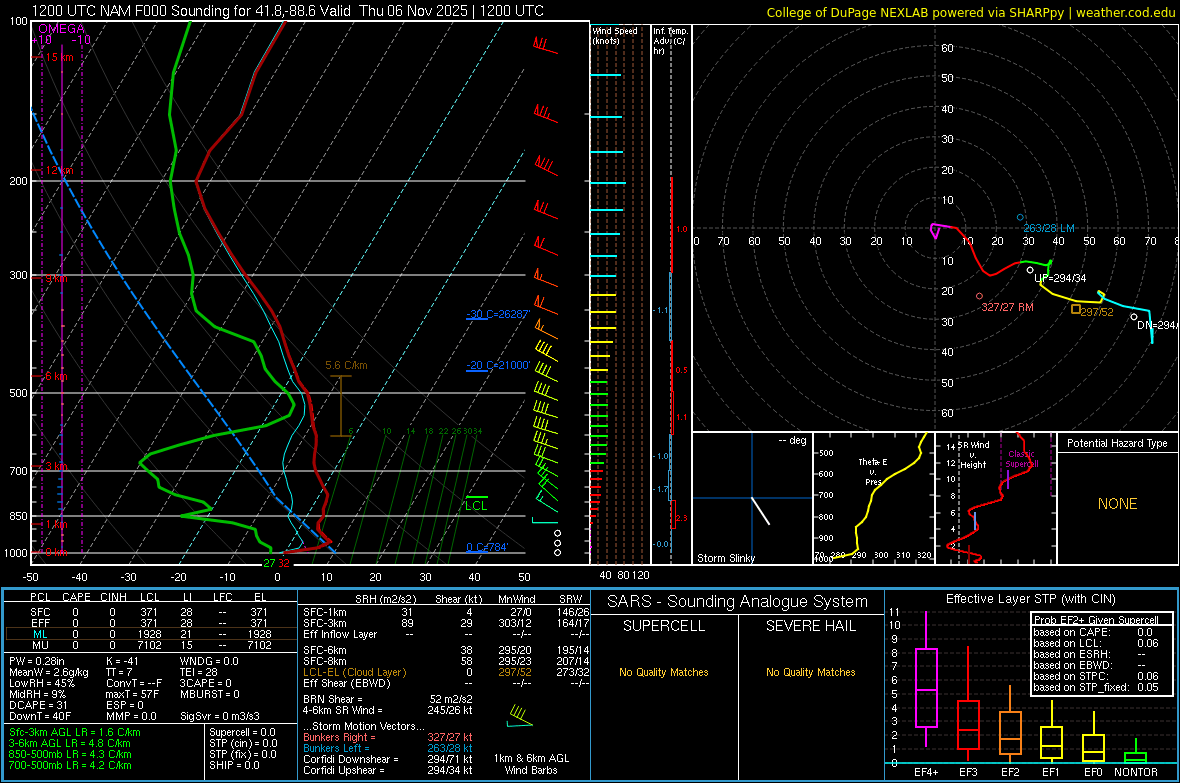Click the BRN Shear = row

coord(388,699)
